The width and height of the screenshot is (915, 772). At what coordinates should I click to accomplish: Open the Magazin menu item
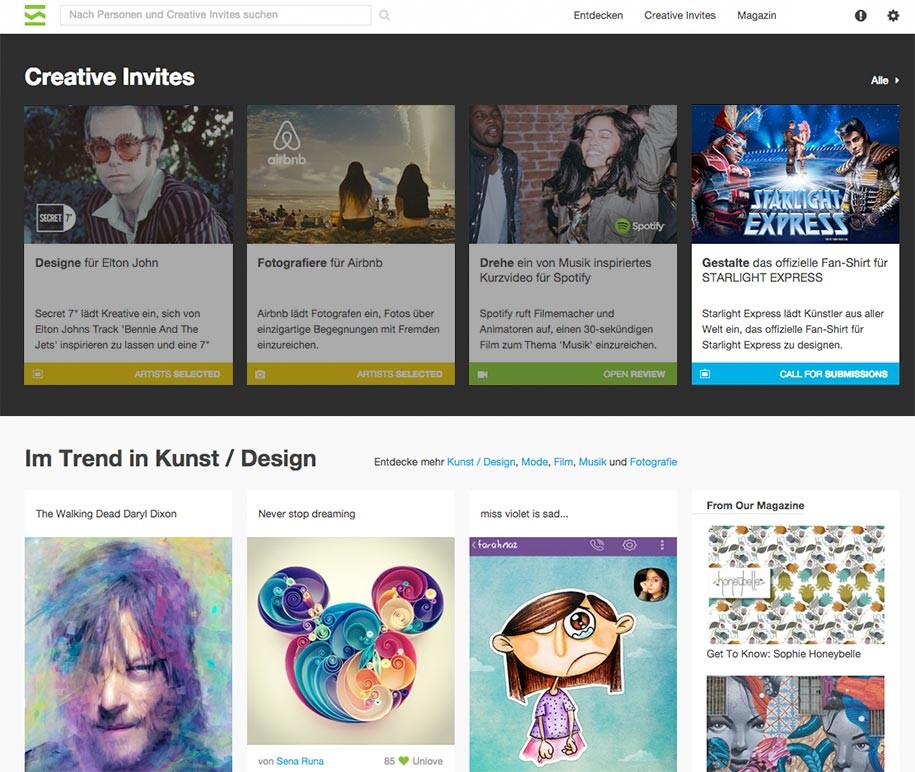756,16
